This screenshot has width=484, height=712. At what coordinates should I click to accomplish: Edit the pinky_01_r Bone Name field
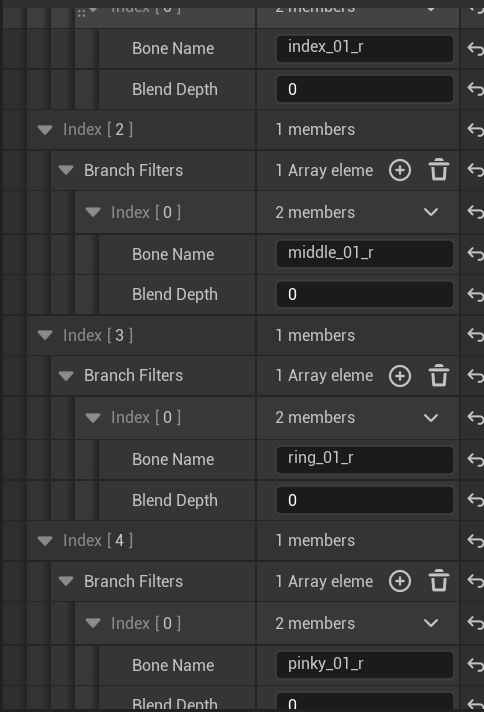tap(365, 665)
